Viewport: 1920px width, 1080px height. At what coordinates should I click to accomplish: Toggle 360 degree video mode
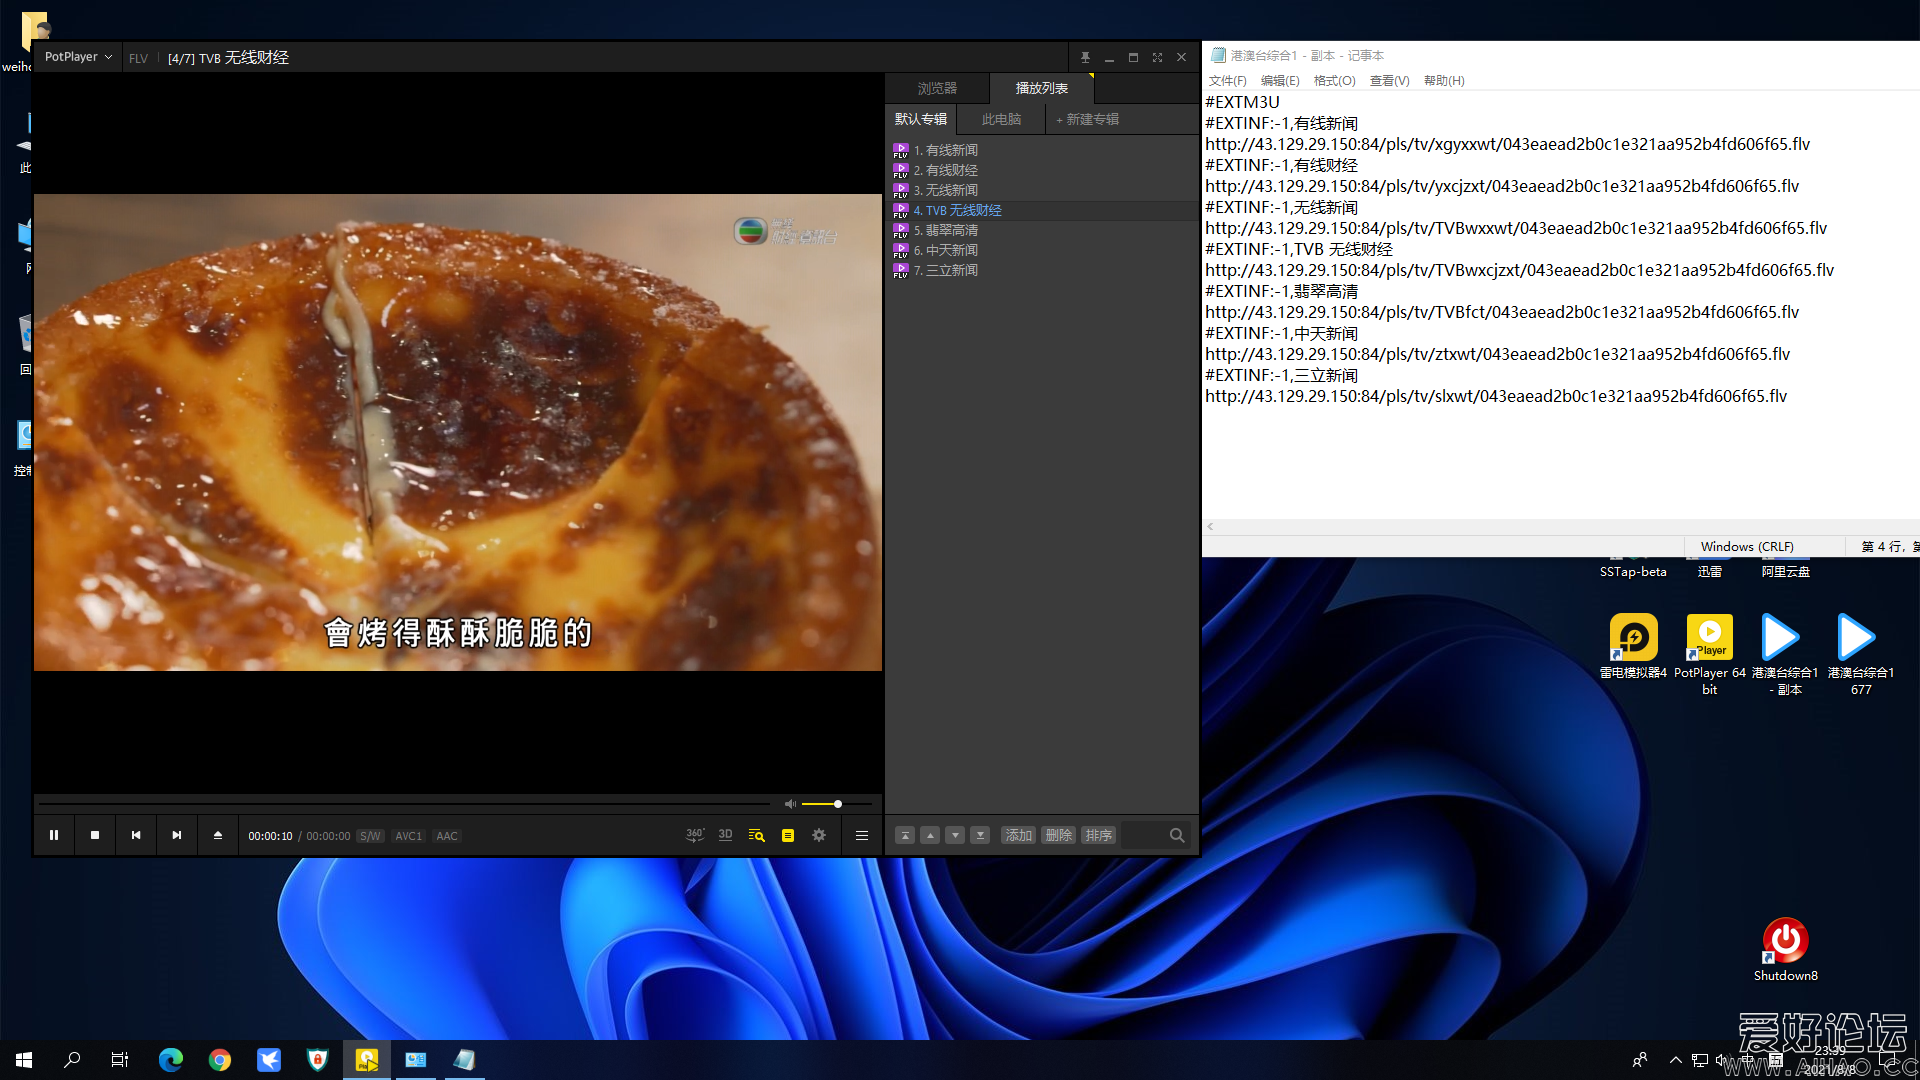click(694, 835)
